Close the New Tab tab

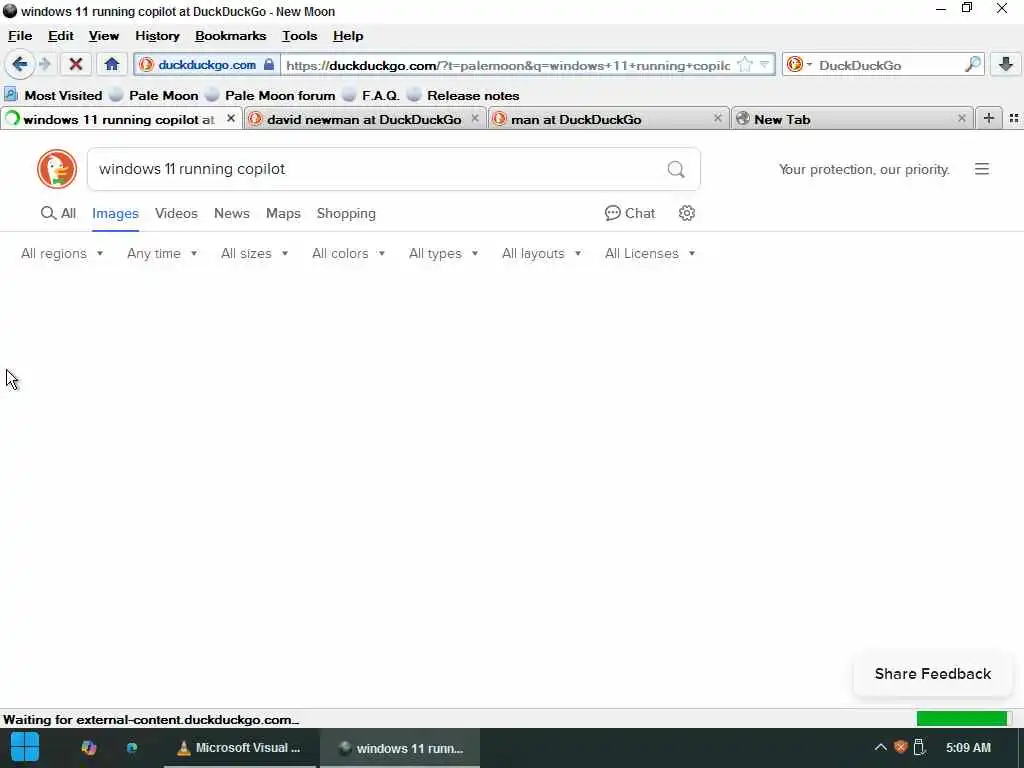point(961,118)
